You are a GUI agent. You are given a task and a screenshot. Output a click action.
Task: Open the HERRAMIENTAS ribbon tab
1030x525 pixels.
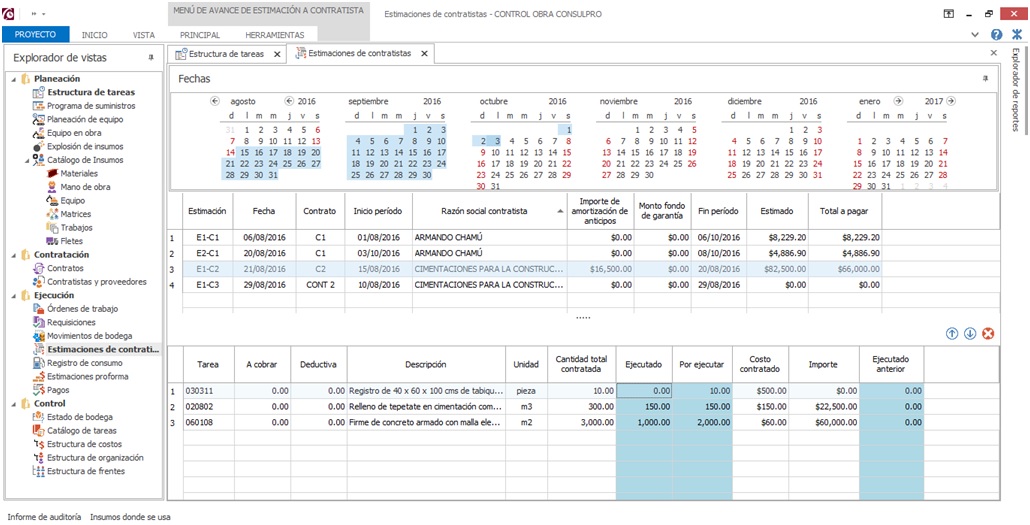275,35
